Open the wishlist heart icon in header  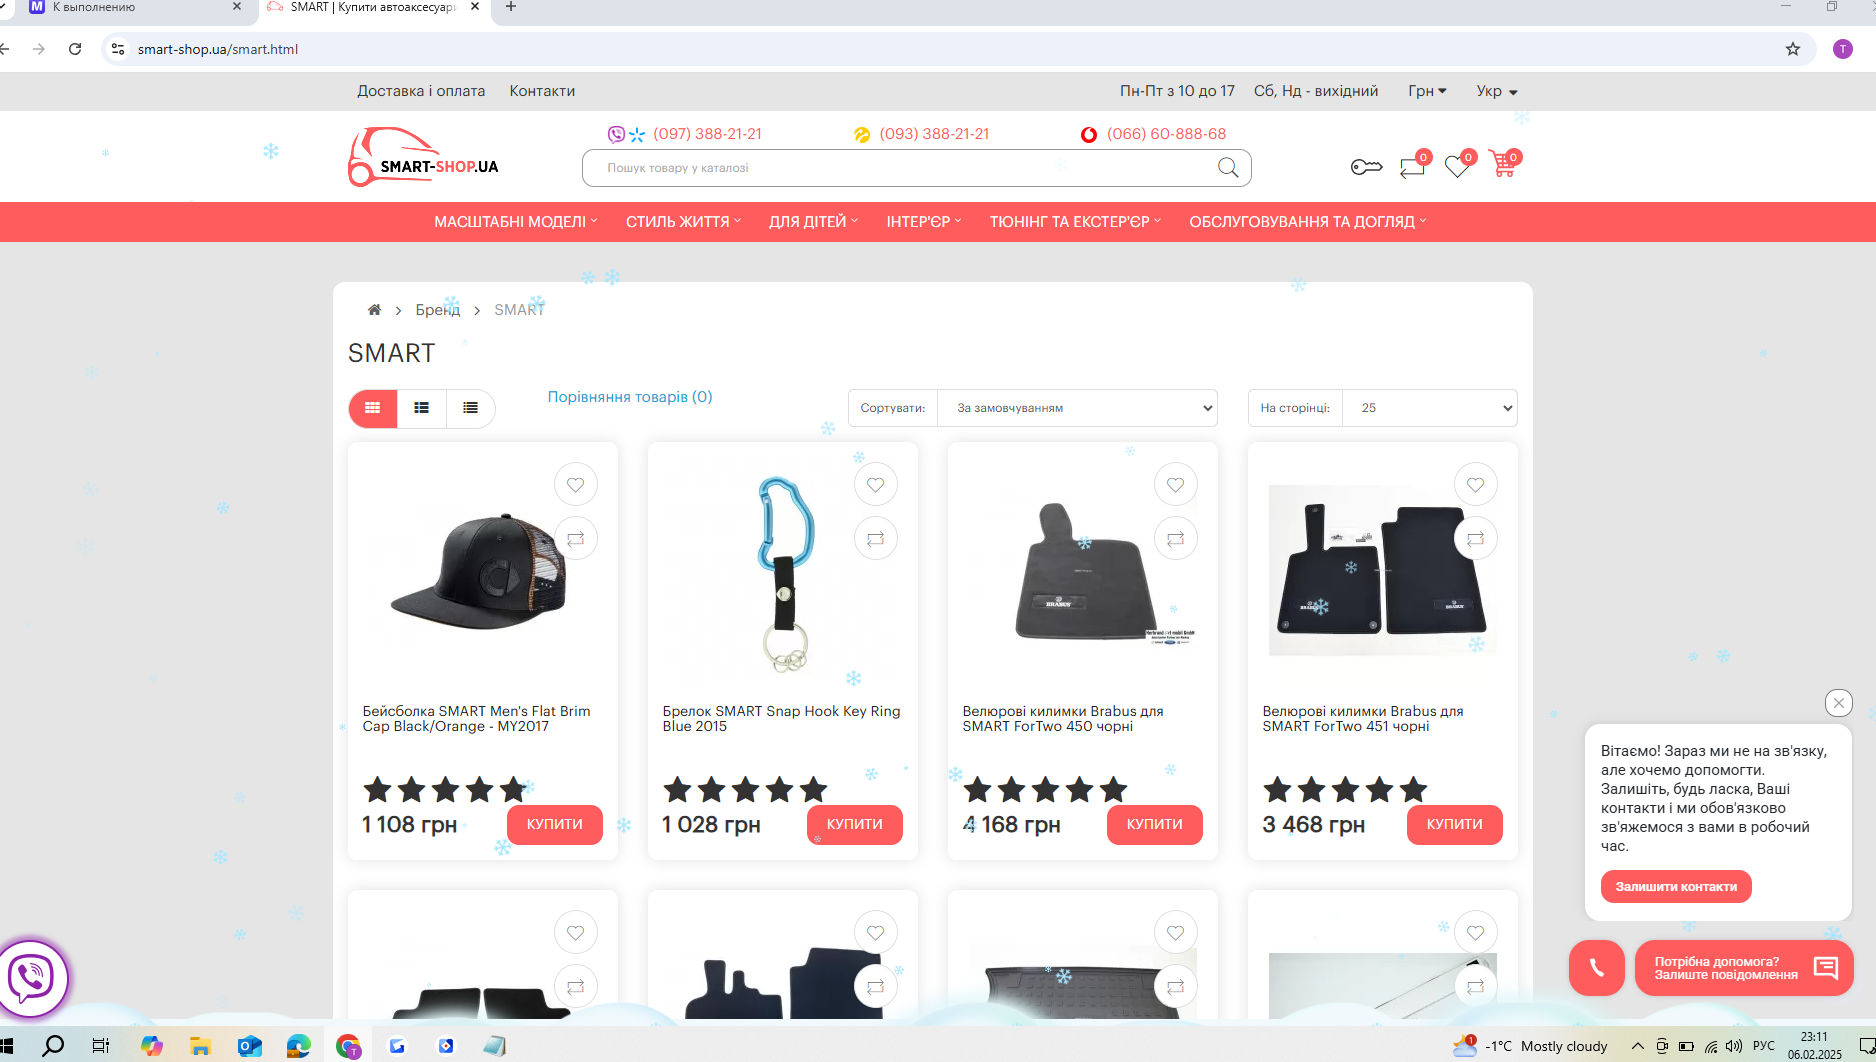[x=1457, y=166]
